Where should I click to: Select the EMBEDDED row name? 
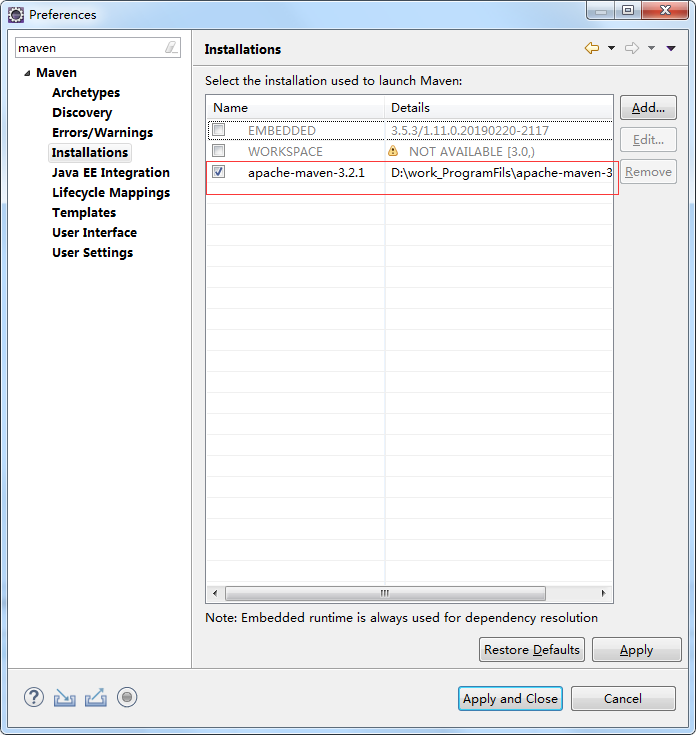click(x=282, y=131)
